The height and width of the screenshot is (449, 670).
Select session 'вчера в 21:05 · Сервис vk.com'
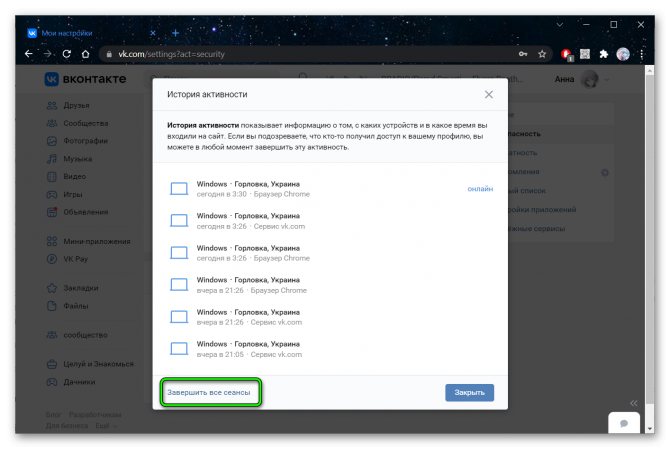[331, 349]
